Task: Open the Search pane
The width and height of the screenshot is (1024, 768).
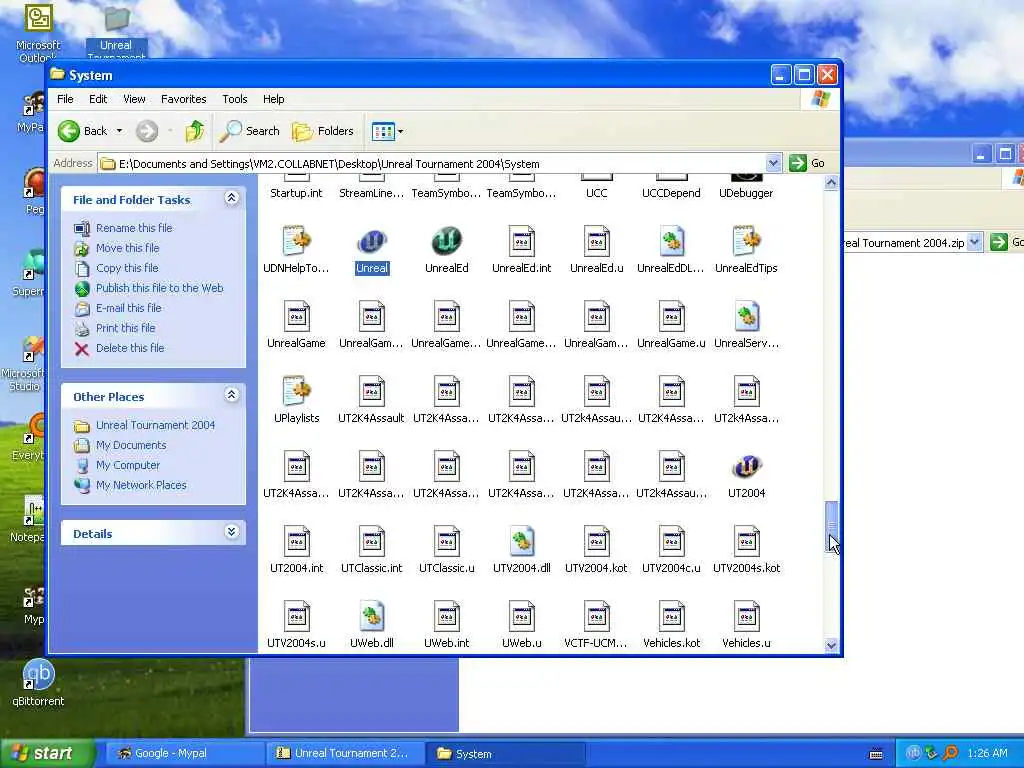Action: 249,131
